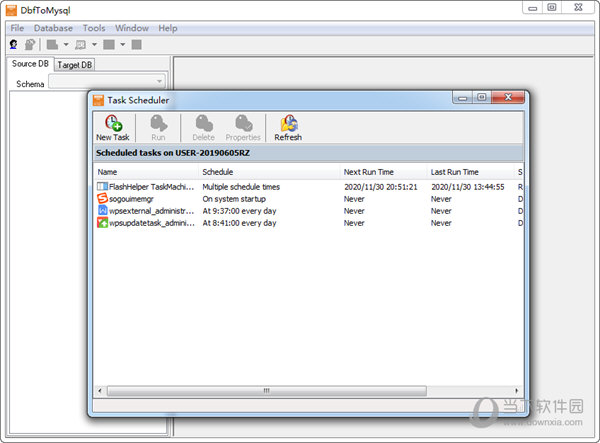
Task: Switch to the Source DB tab
Action: pos(30,64)
